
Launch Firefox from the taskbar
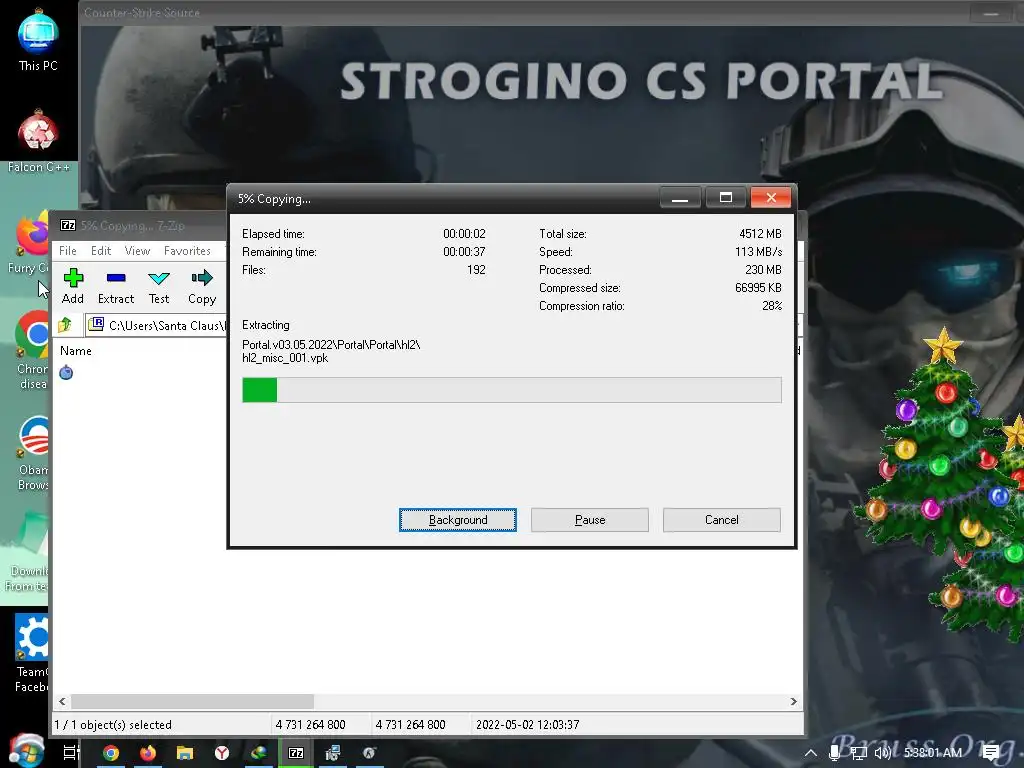(x=148, y=753)
